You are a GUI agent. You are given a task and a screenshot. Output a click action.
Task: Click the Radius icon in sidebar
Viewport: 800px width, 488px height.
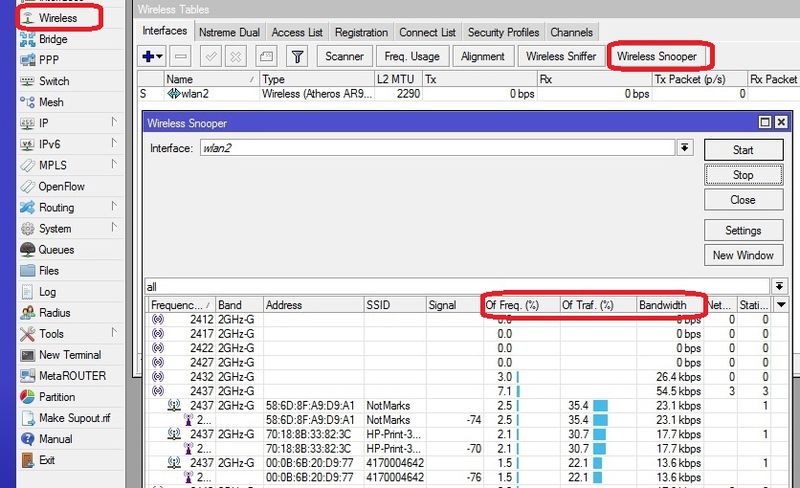tap(28, 313)
